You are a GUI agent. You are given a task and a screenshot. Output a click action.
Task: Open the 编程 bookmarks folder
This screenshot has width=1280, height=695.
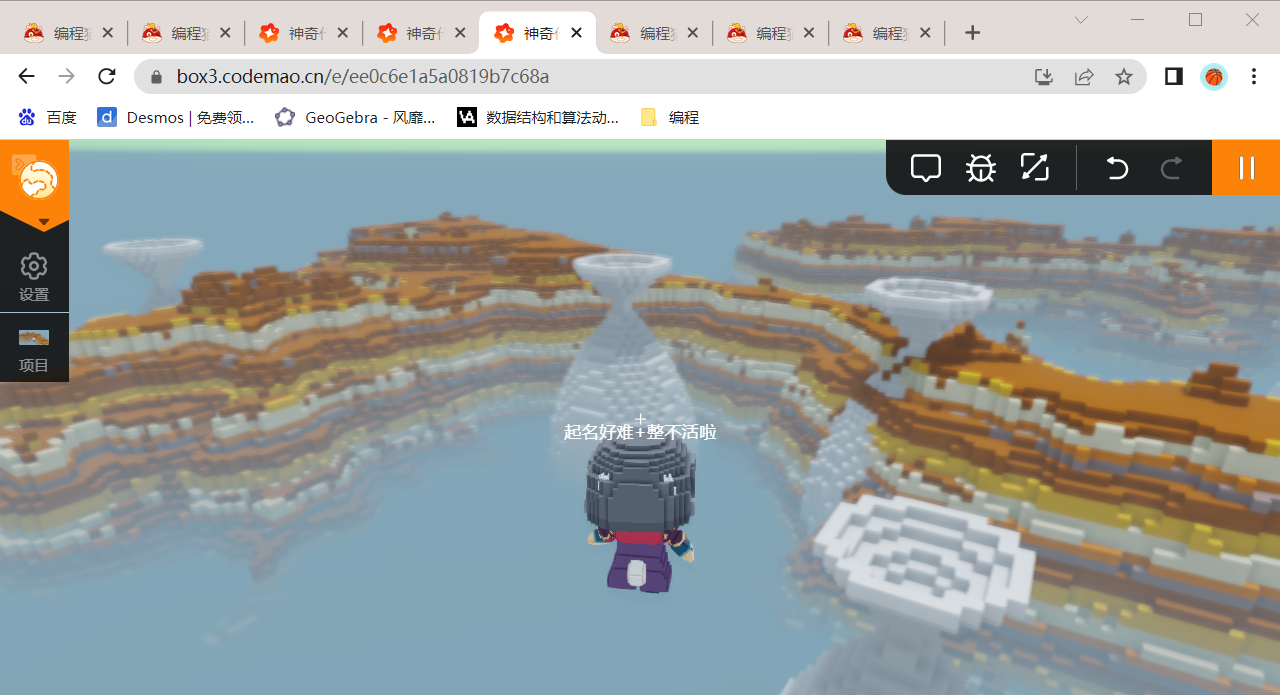670,118
